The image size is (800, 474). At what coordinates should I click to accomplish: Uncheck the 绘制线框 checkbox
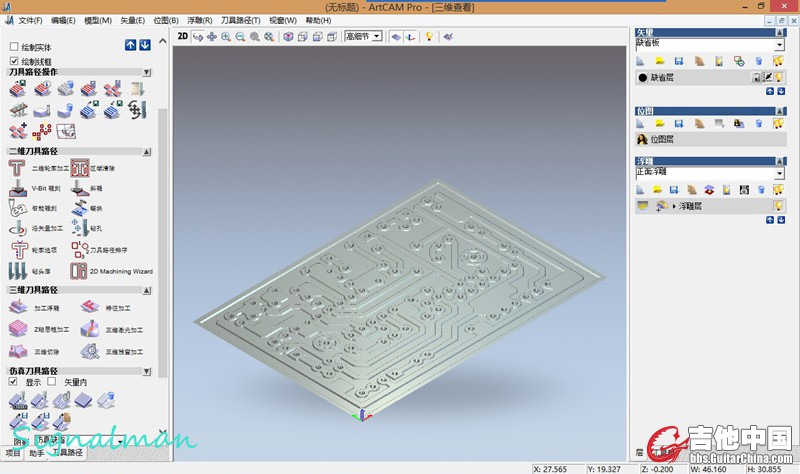(x=14, y=61)
